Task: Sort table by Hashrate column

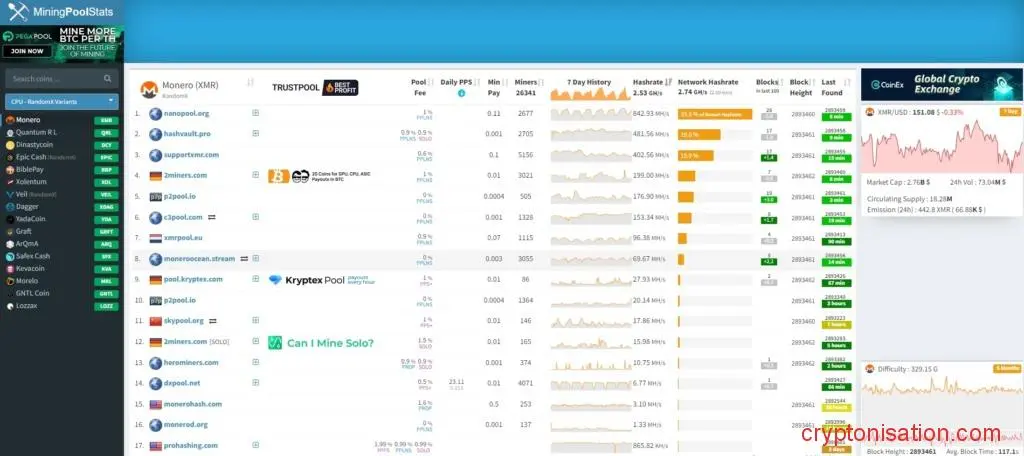Action: (668, 82)
